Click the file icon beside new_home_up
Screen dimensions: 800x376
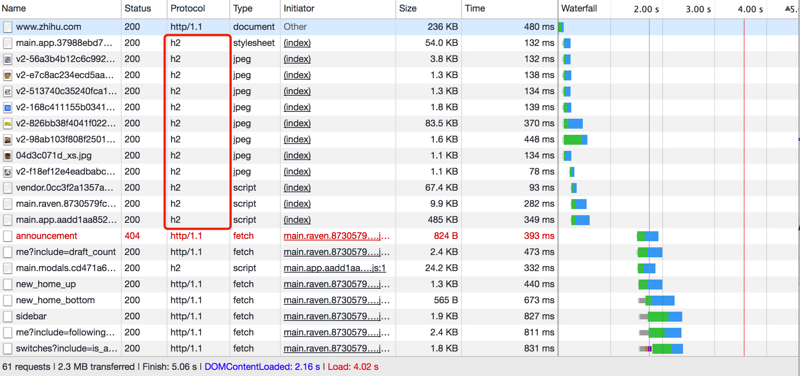(x=7, y=284)
